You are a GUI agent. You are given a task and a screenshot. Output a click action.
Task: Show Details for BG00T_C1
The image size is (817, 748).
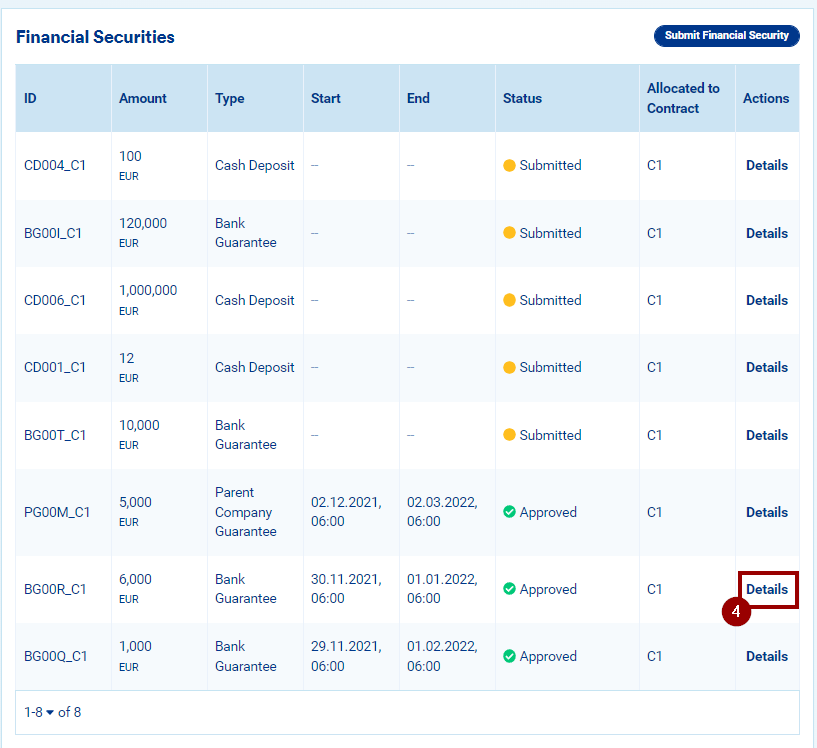(x=766, y=435)
